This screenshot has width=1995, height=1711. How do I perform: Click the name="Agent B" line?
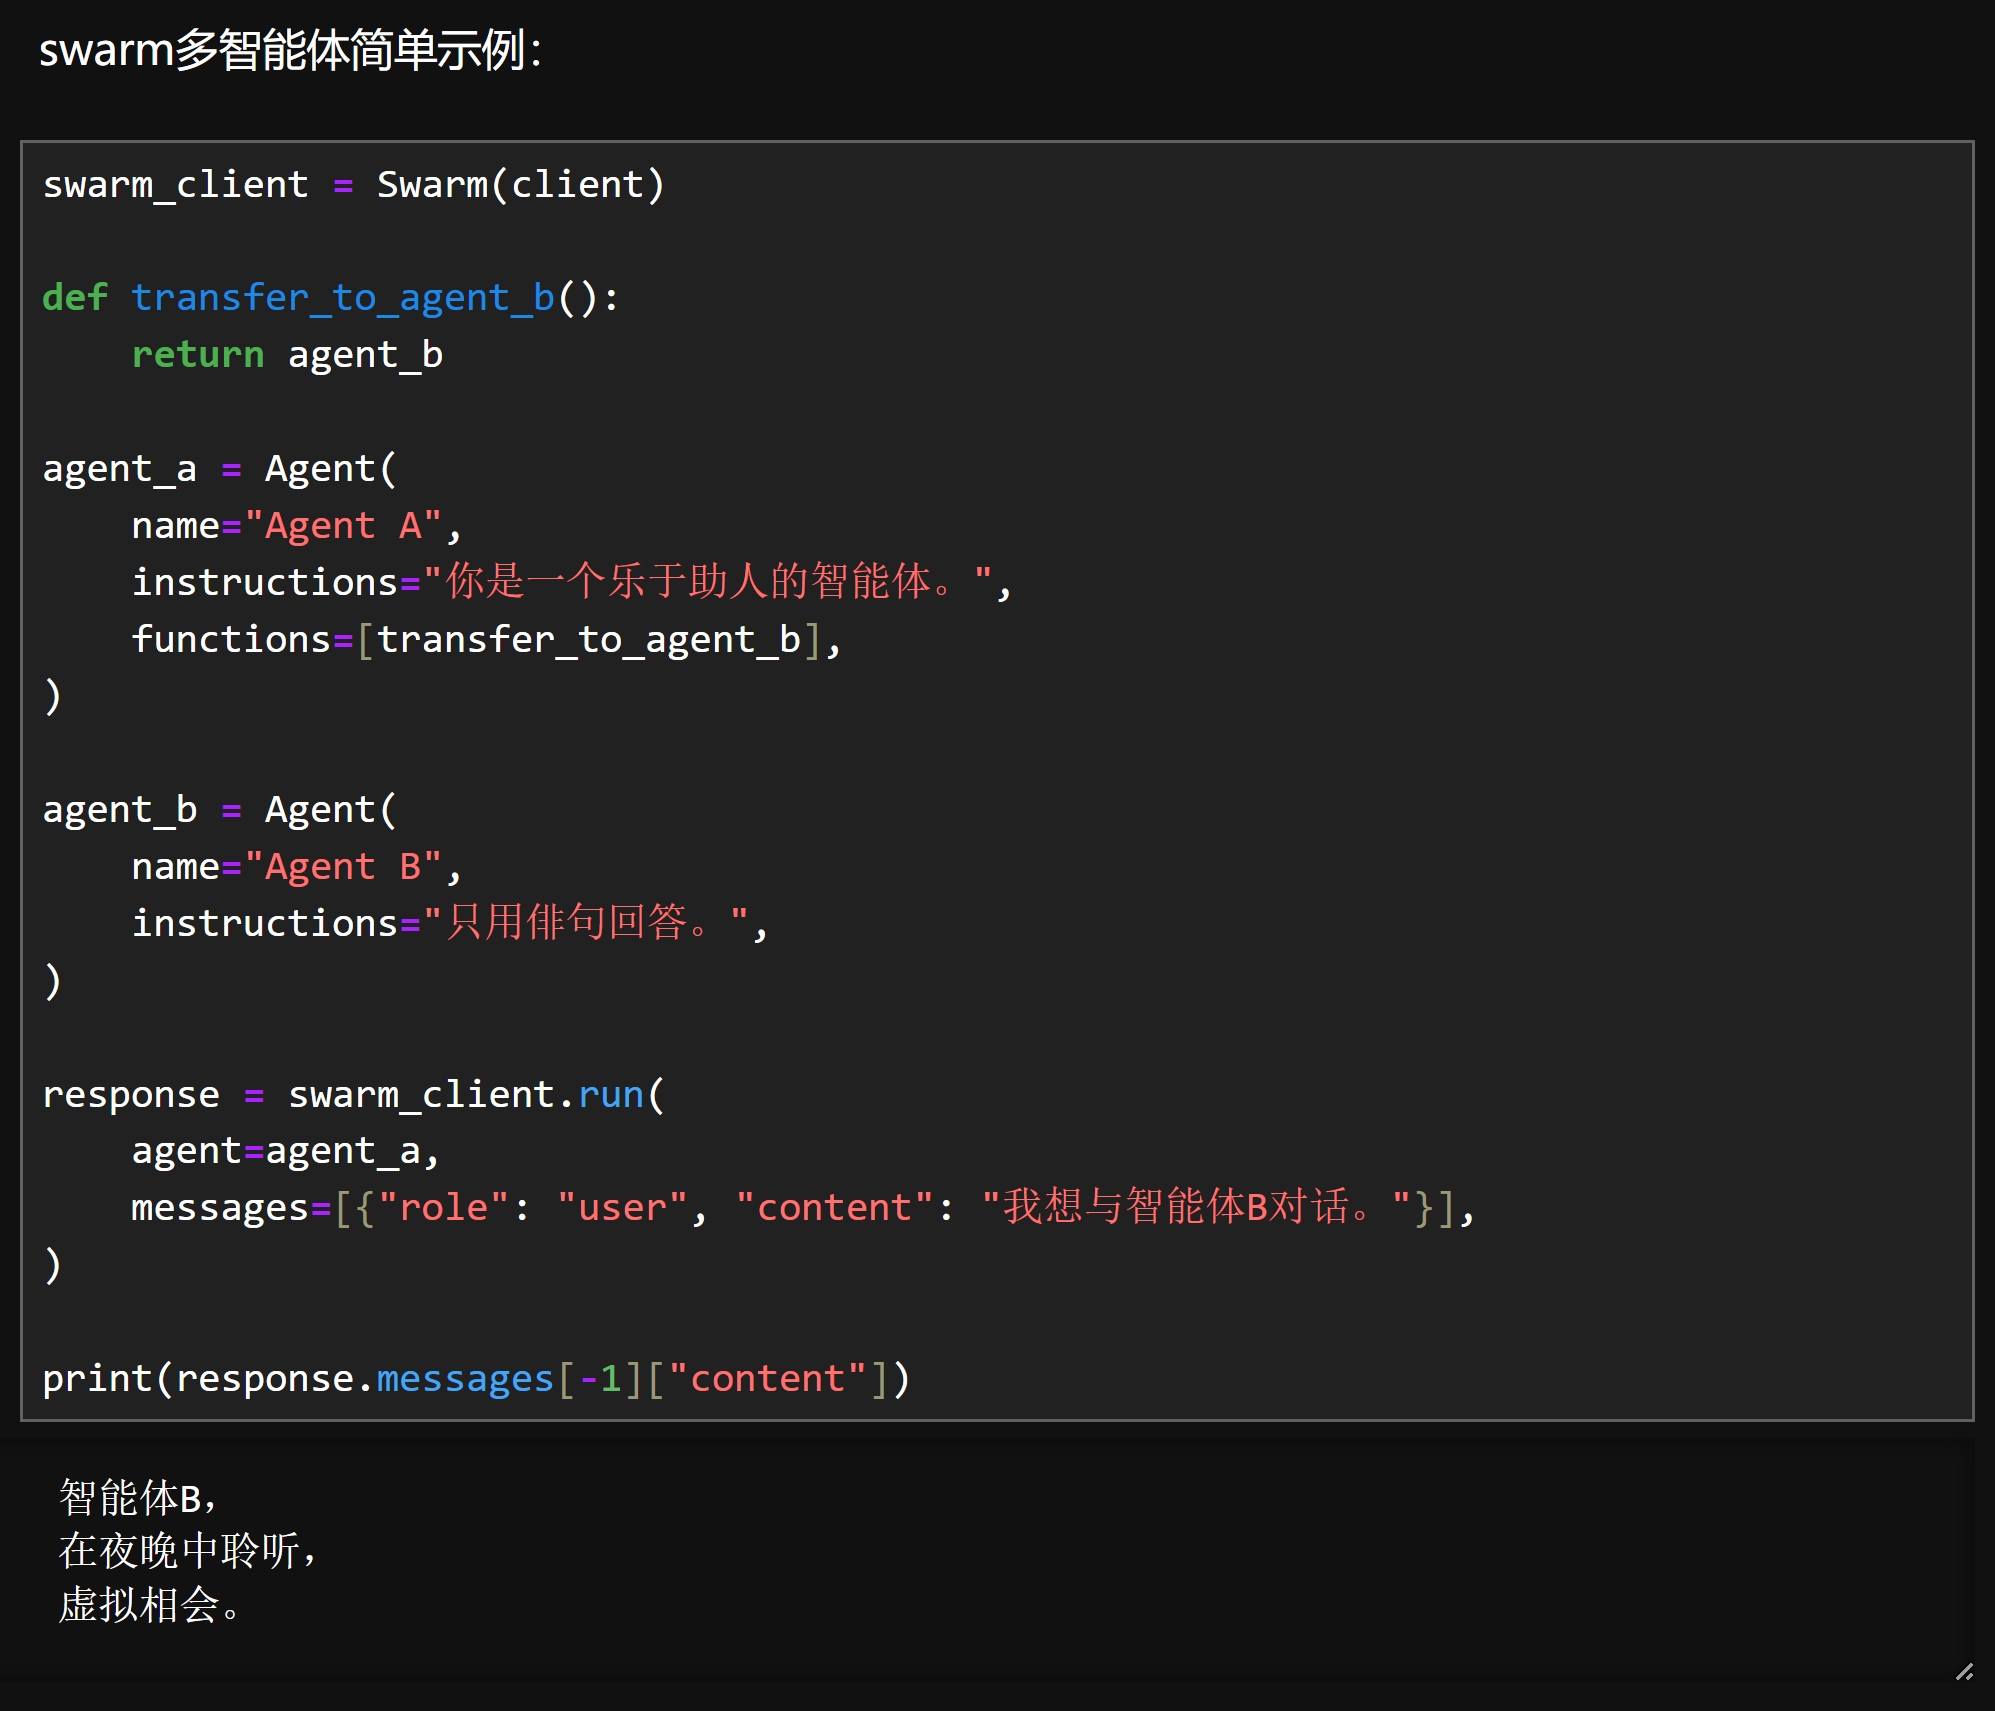[297, 867]
